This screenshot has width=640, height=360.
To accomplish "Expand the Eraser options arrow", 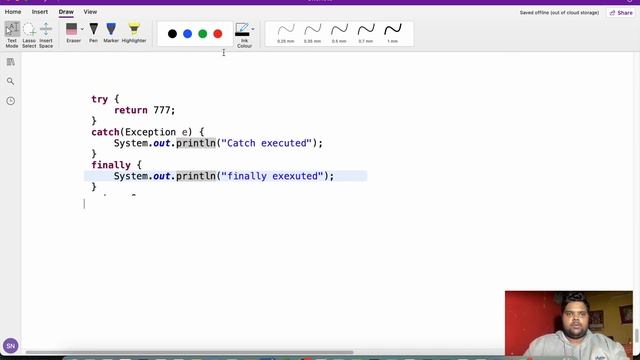I will [x=82, y=29].
